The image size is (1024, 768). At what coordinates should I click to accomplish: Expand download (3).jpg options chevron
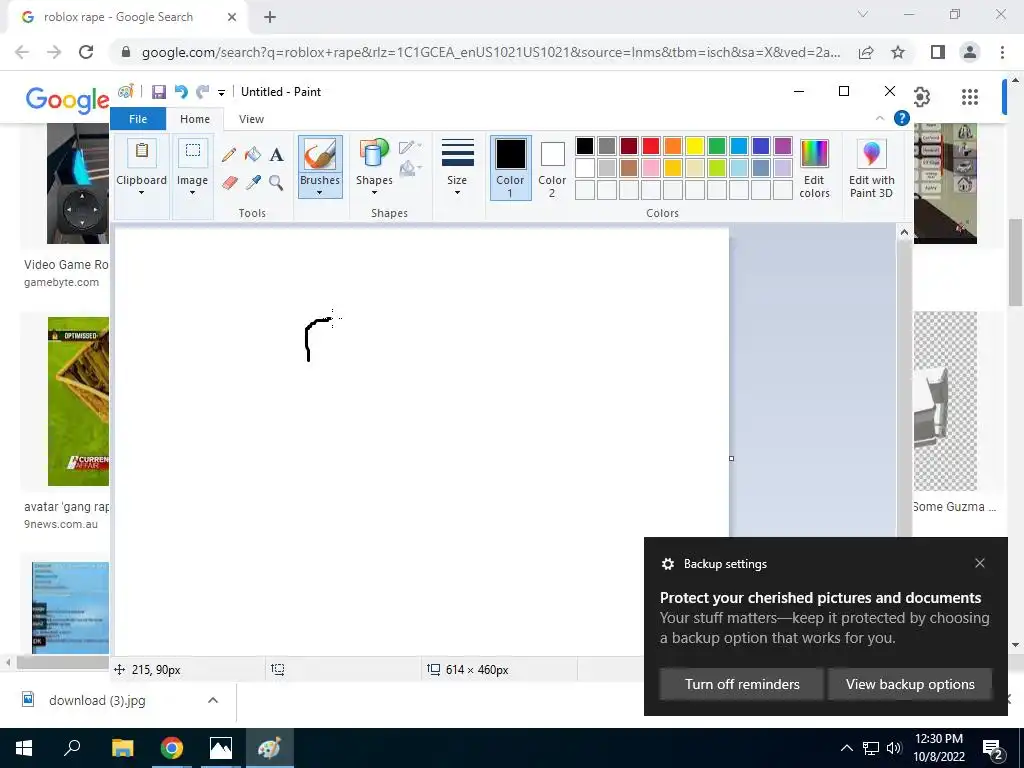tap(212, 700)
